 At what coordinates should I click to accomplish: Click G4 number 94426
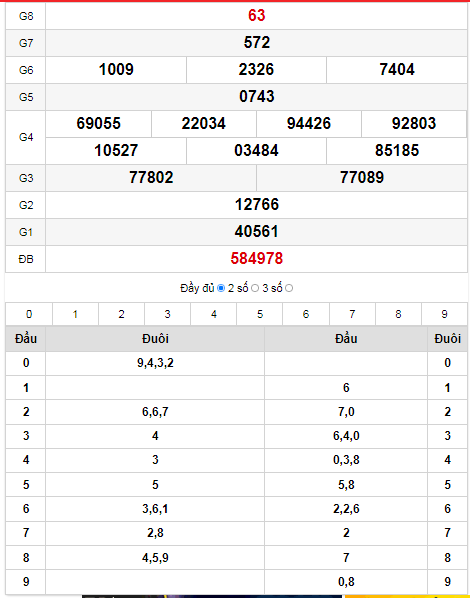click(x=309, y=124)
